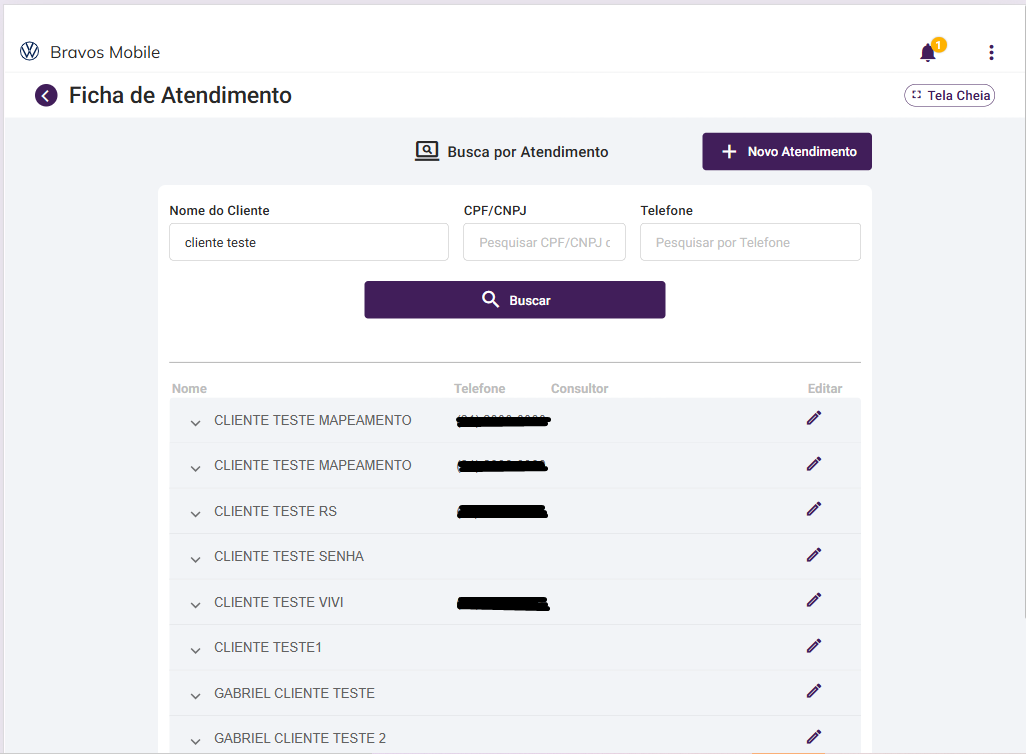Edit the CLIENTE TESTE SENHA record
Image resolution: width=1026 pixels, height=754 pixels.
coord(814,554)
